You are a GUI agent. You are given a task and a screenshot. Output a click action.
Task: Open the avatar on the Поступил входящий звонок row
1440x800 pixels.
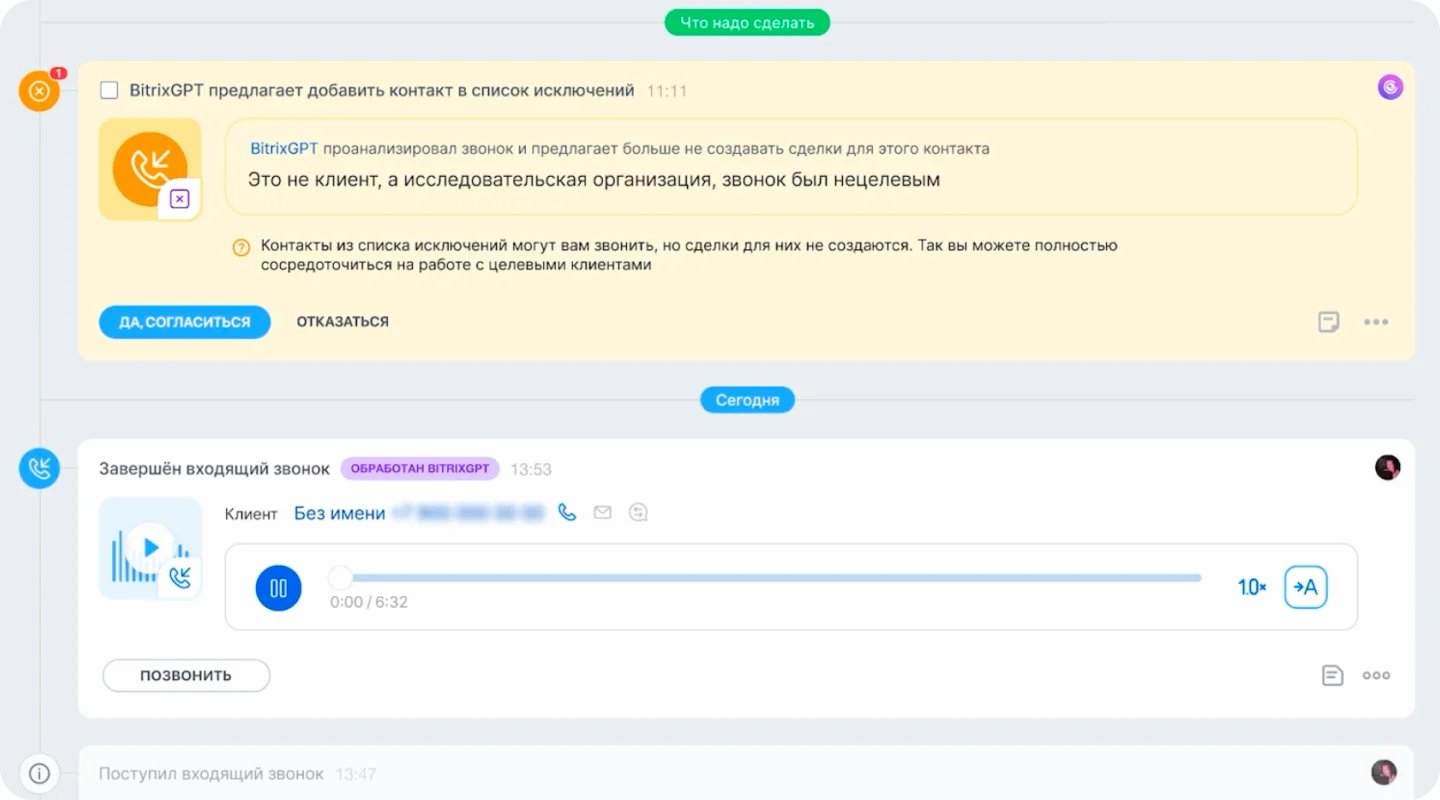(x=1384, y=772)
